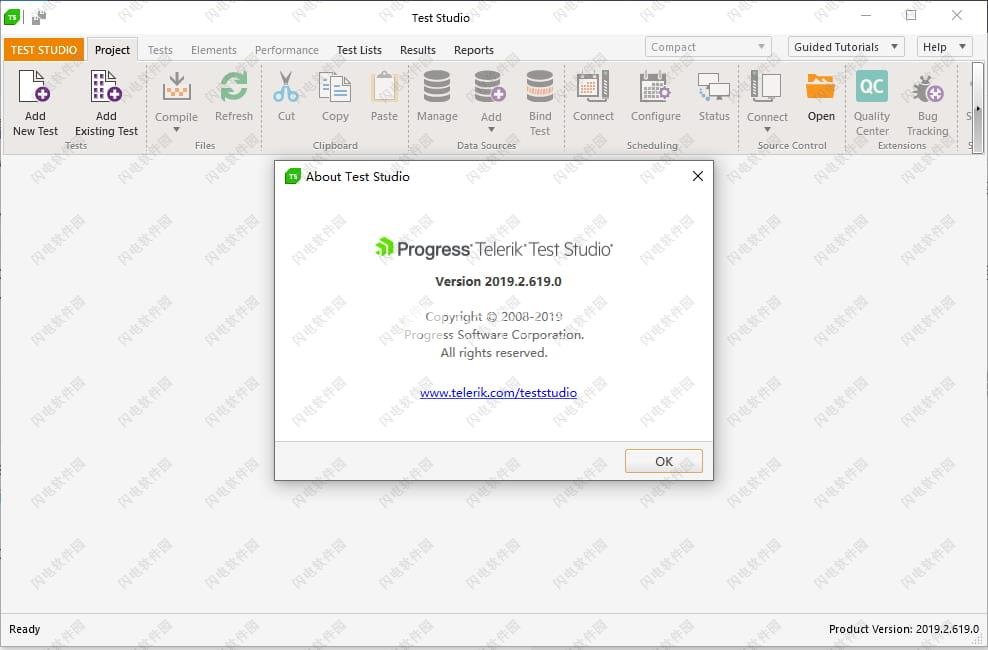988x650 pixels.
Task: Click the Copy clipboard icon
Action: click(335, 86)
